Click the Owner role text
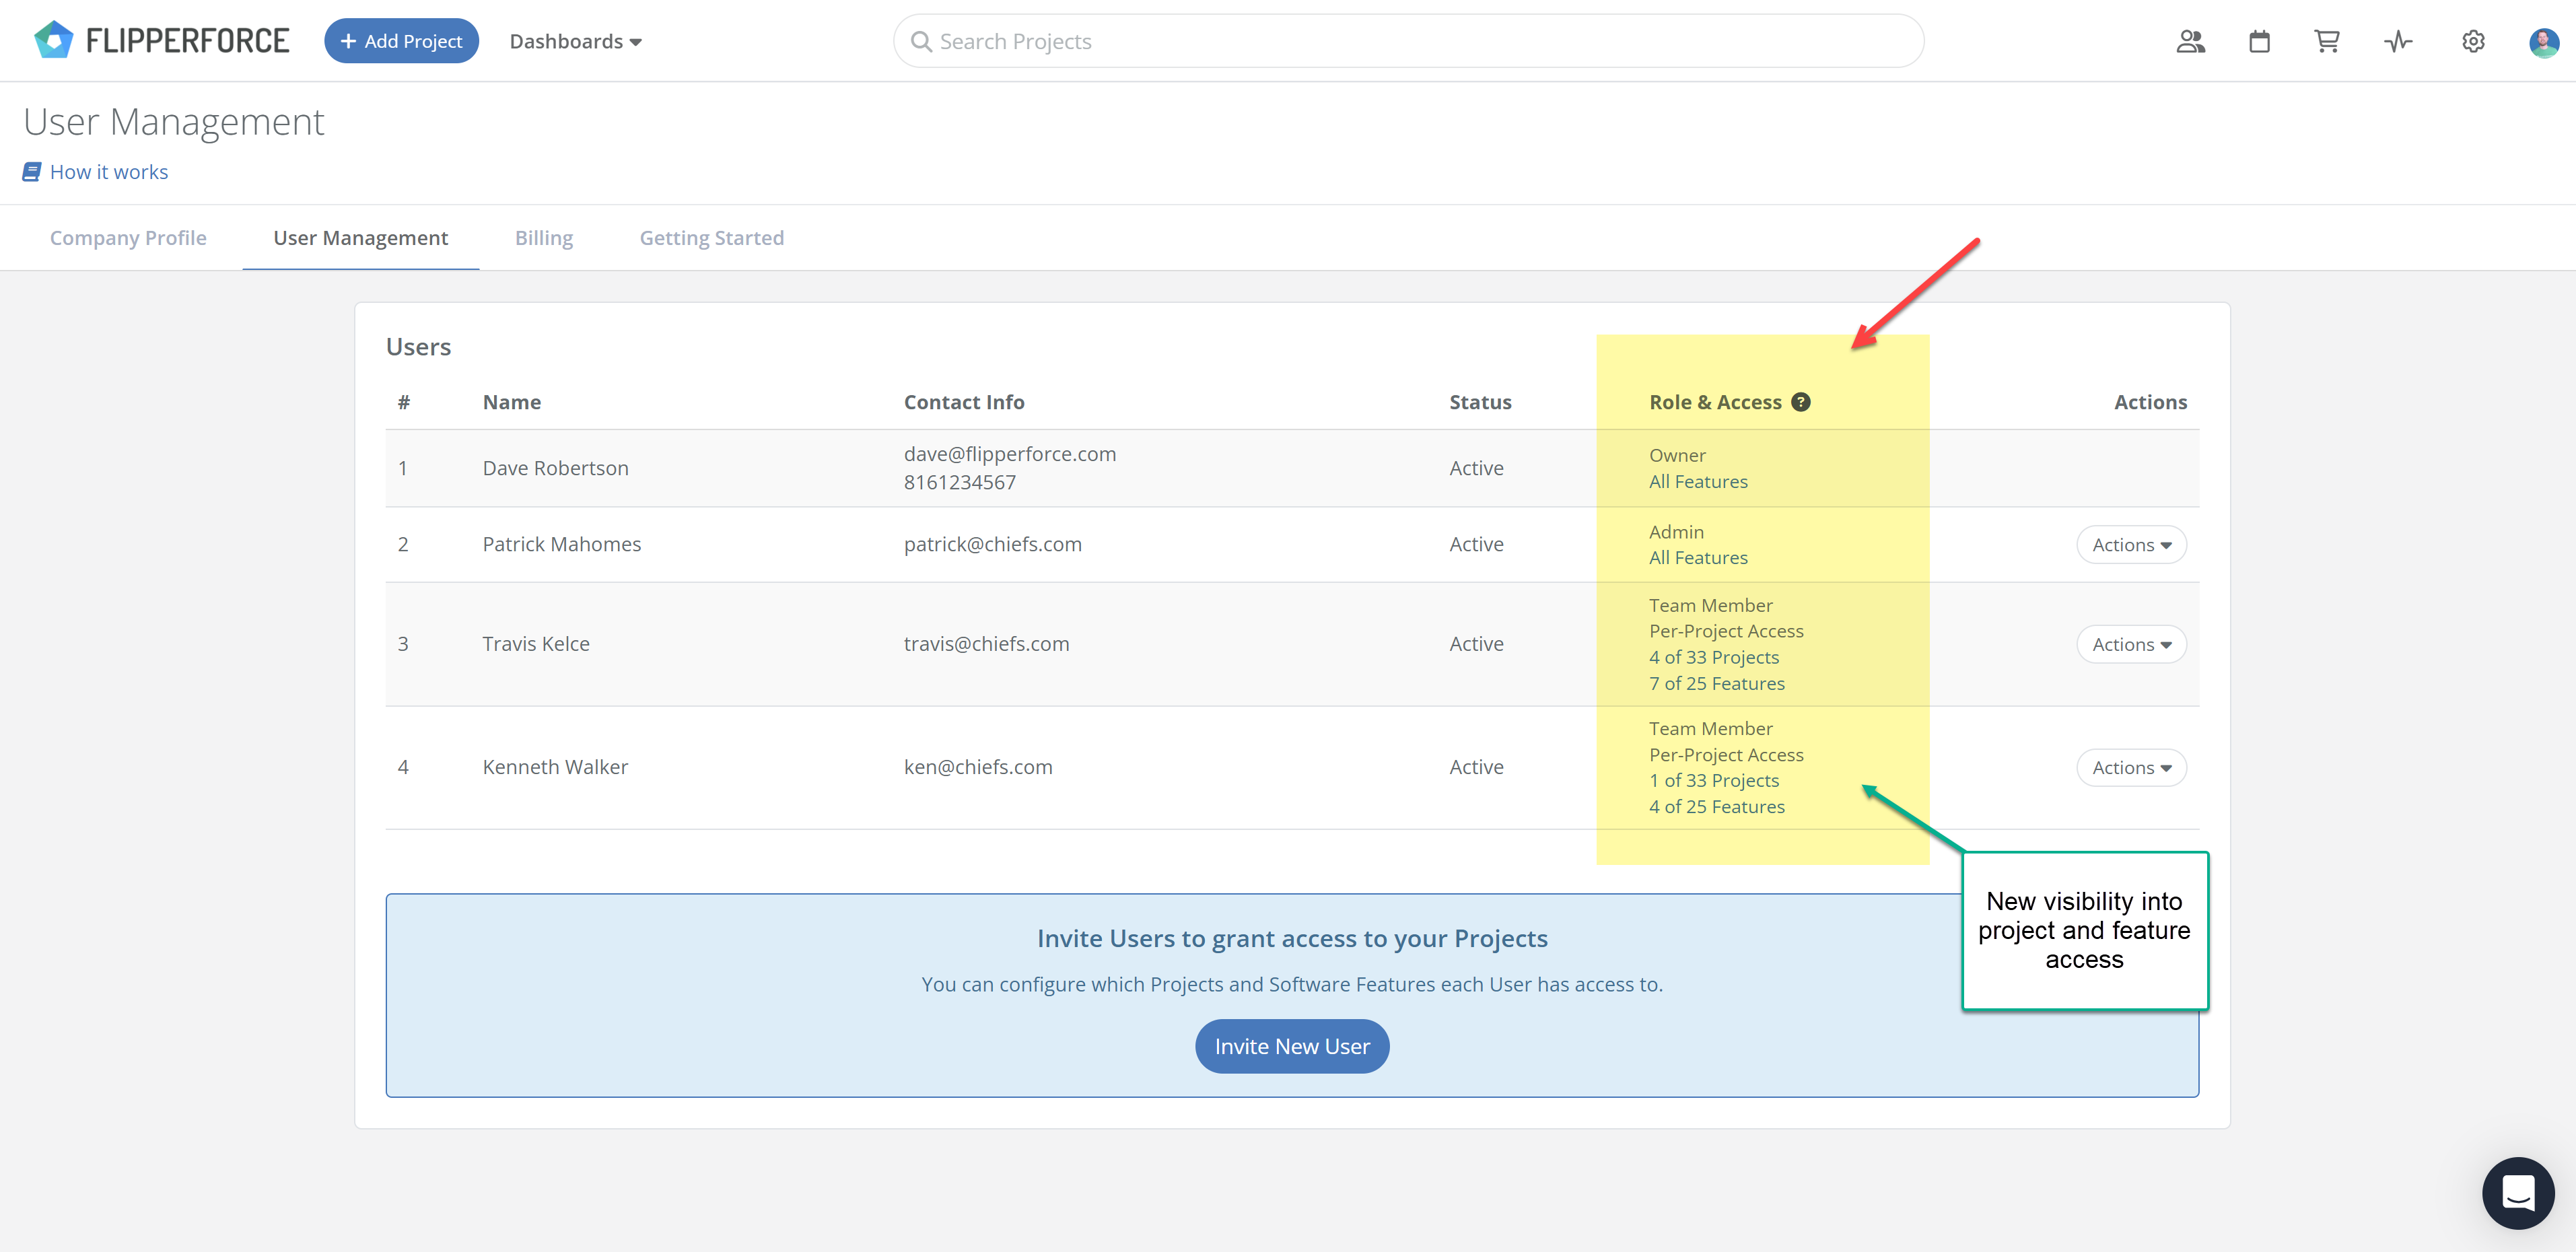The width and height of the screenshot is (2576, 1252). tap(1677, 456)
